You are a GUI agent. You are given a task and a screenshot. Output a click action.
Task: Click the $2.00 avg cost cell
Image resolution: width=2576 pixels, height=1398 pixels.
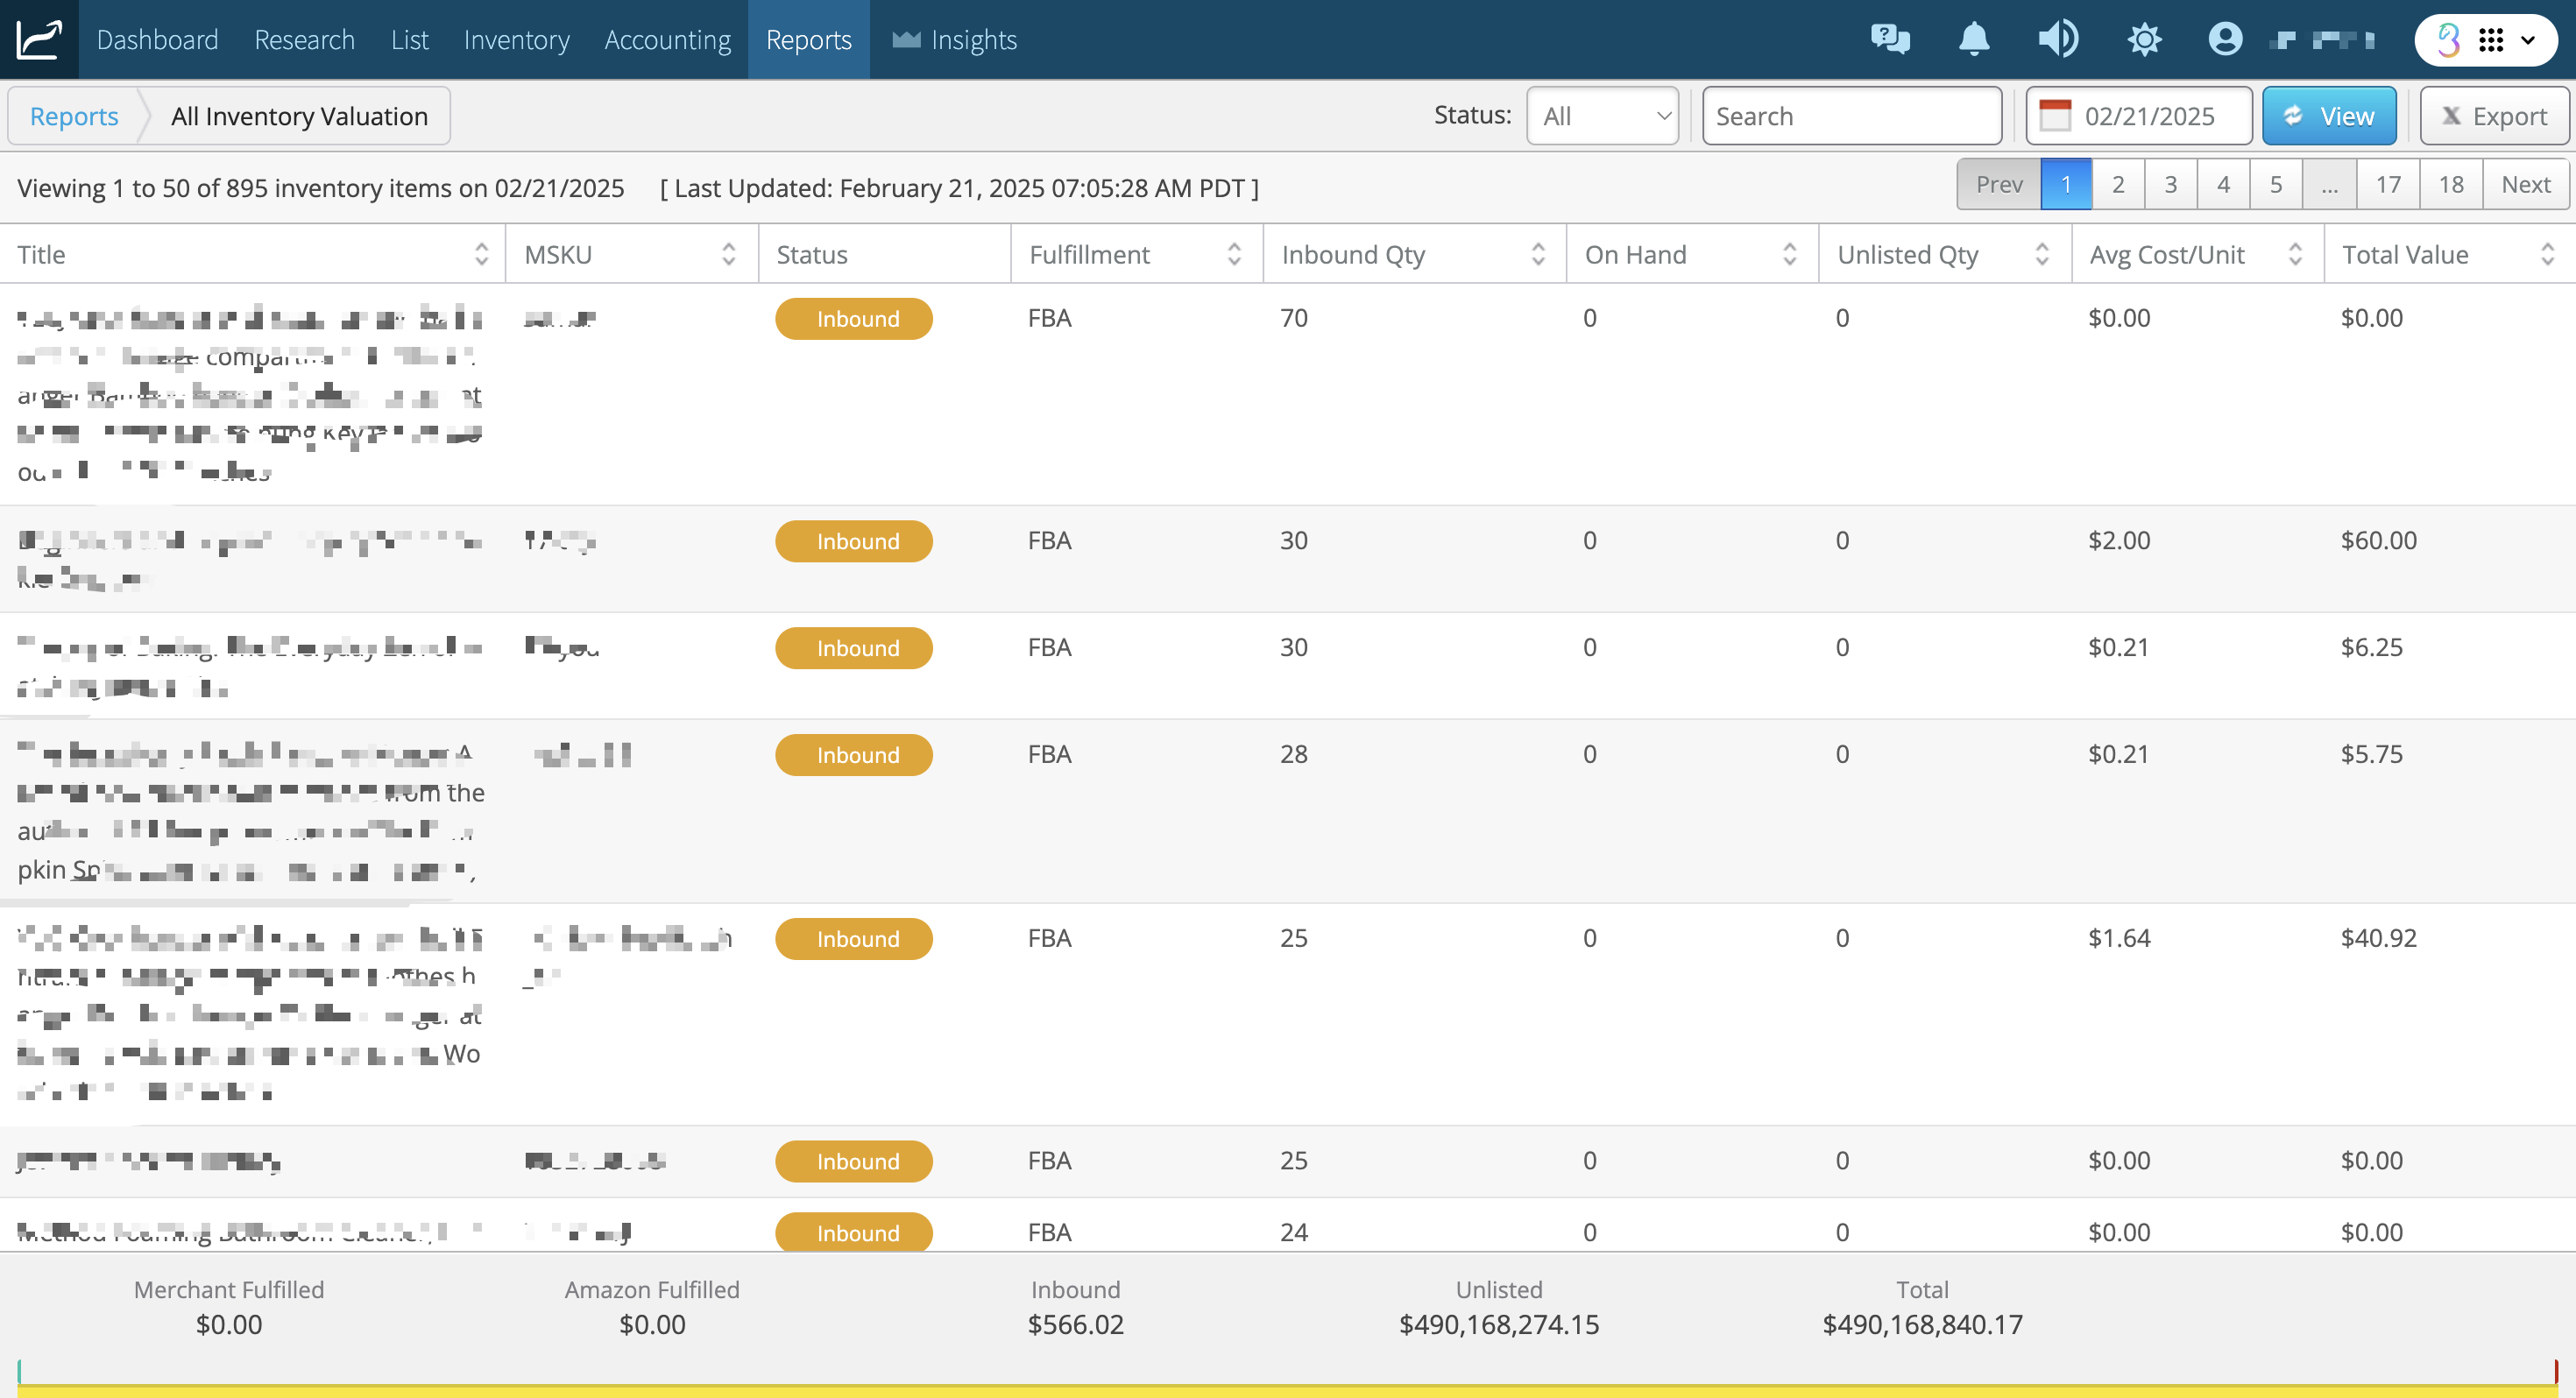[2119, 540]
